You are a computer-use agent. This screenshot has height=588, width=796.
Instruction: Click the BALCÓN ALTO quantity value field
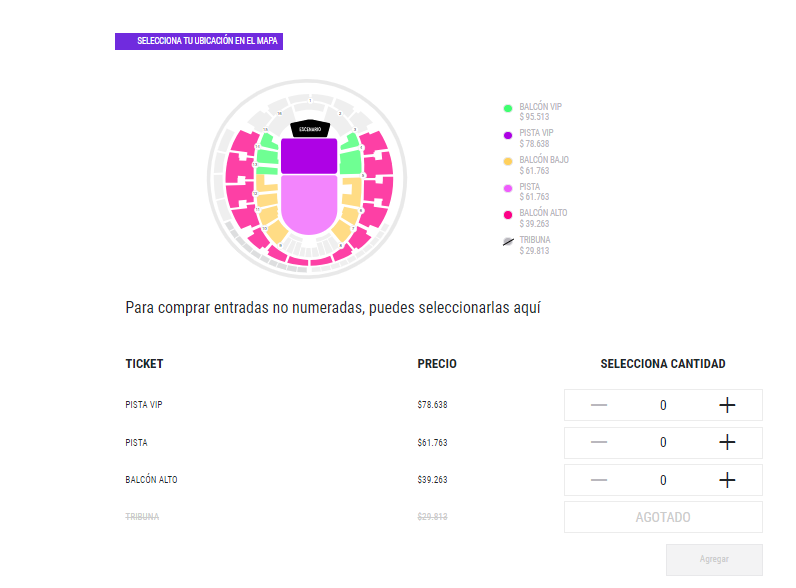663,480
